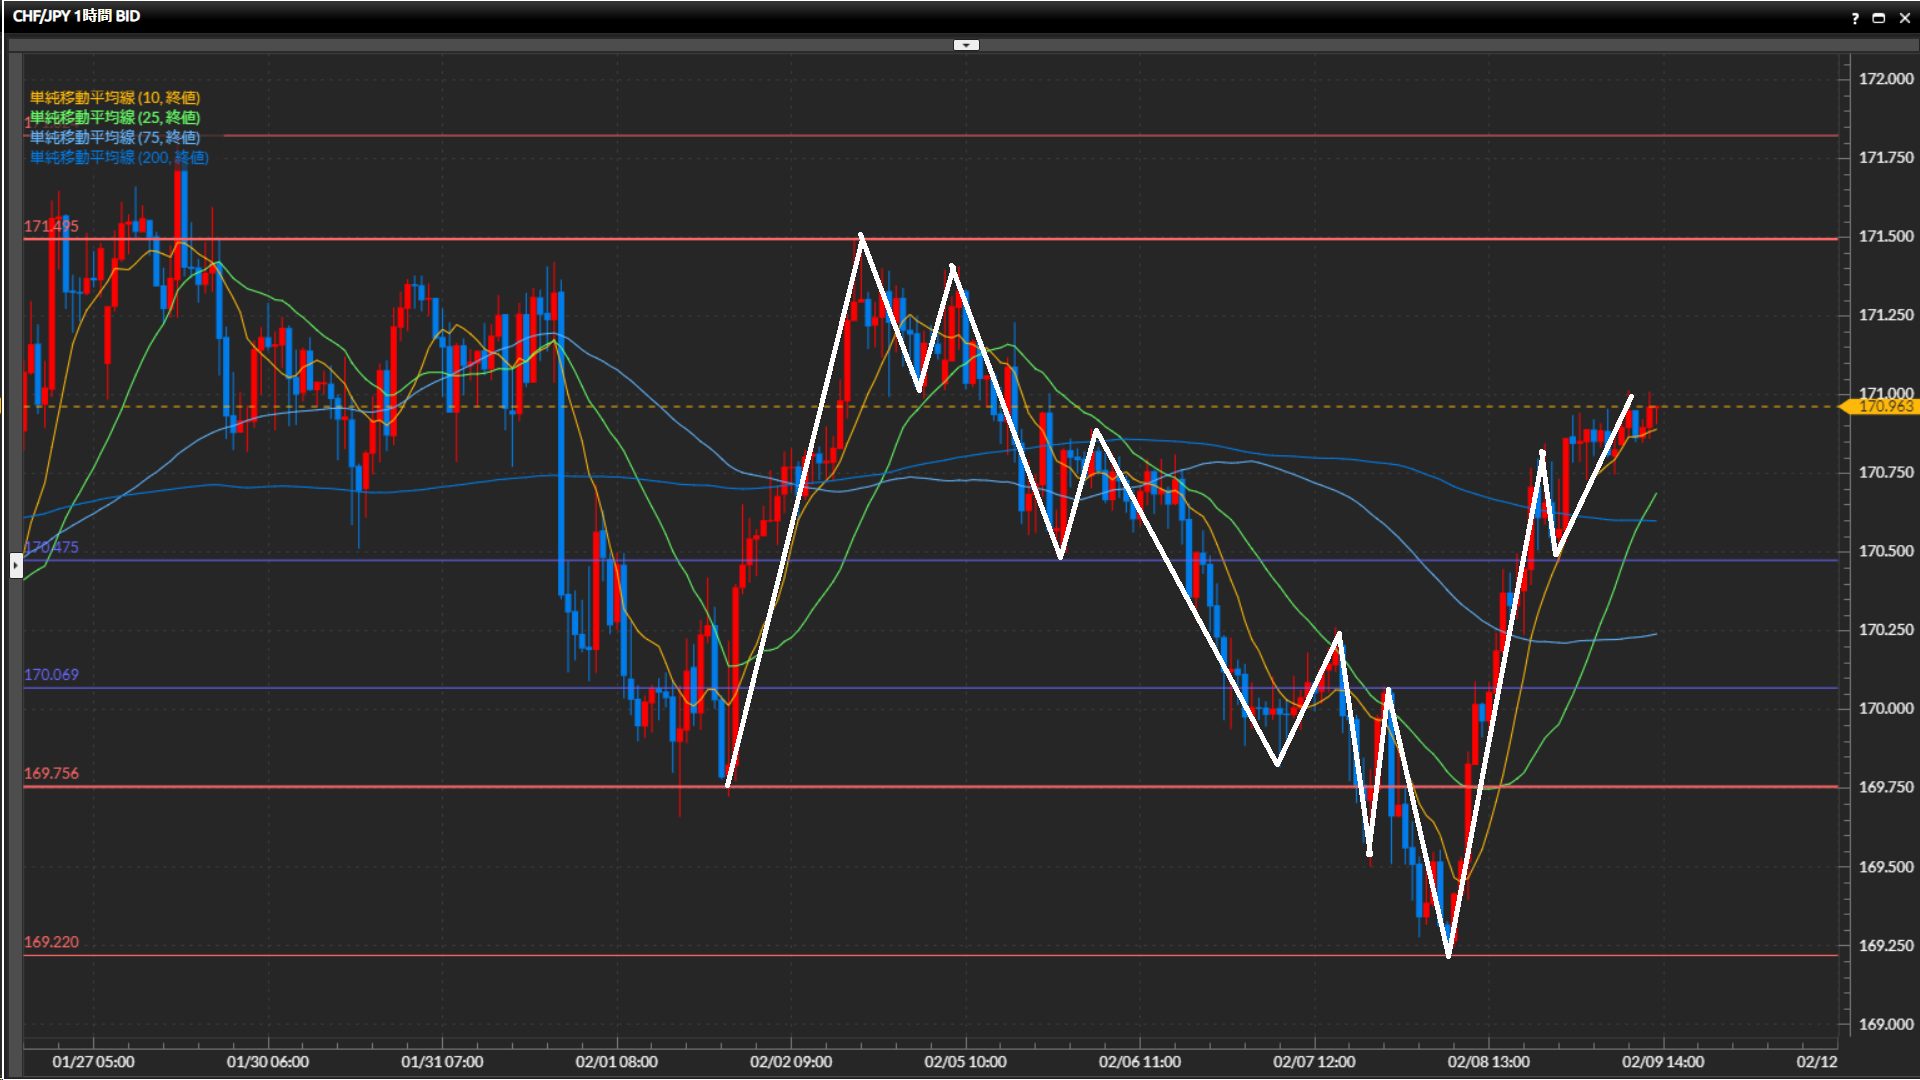Click the help question mark icon

click(1855, 18)
